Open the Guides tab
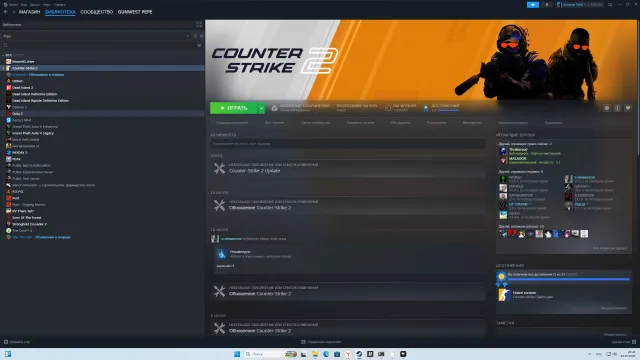640x360 pixels. click(436, 122)
